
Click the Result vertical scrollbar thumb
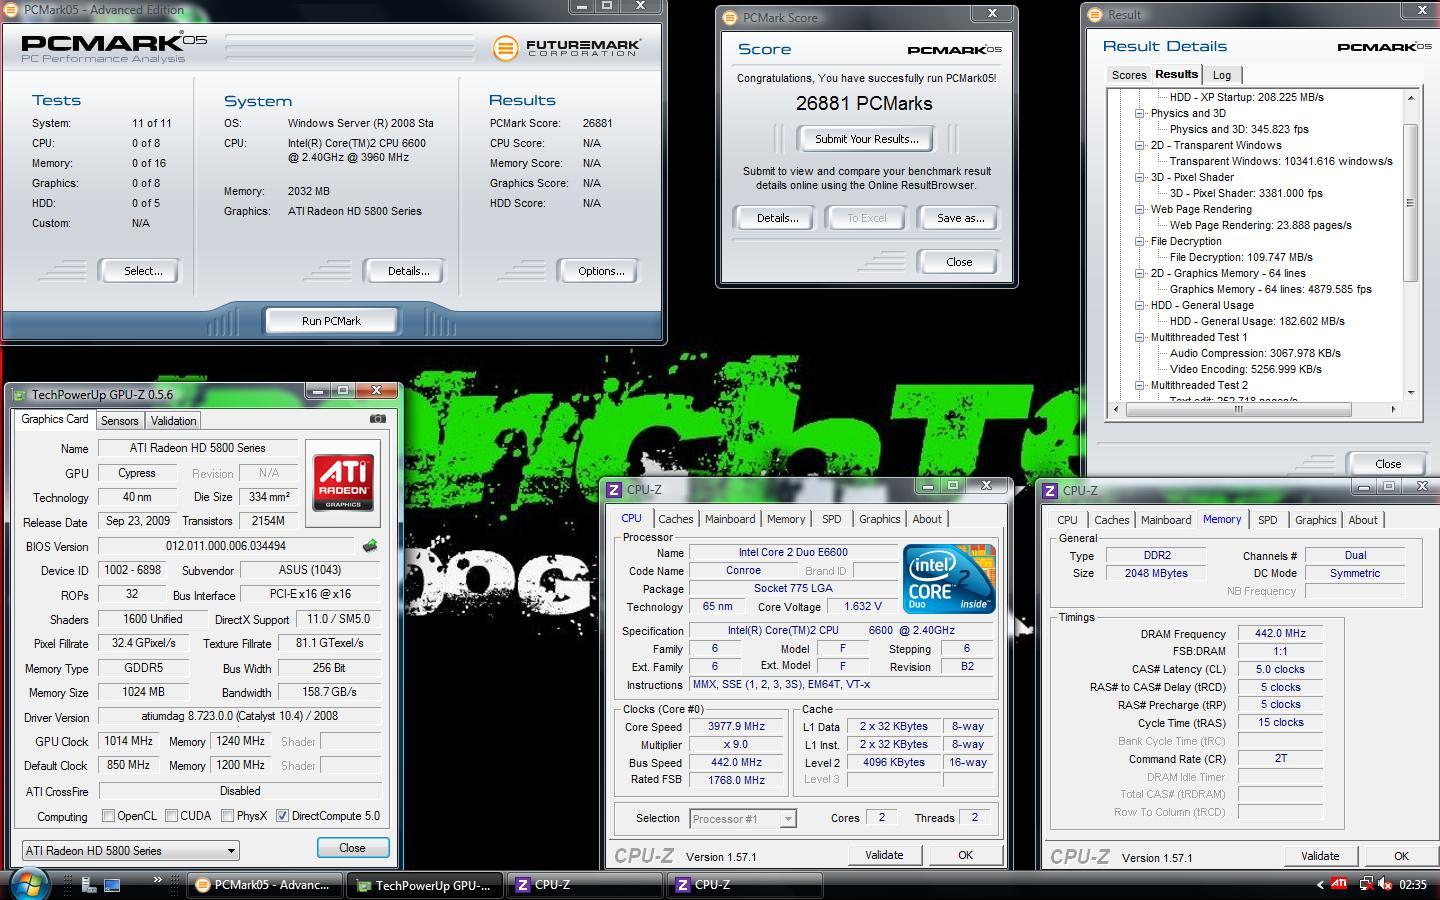pos(1410,203)
